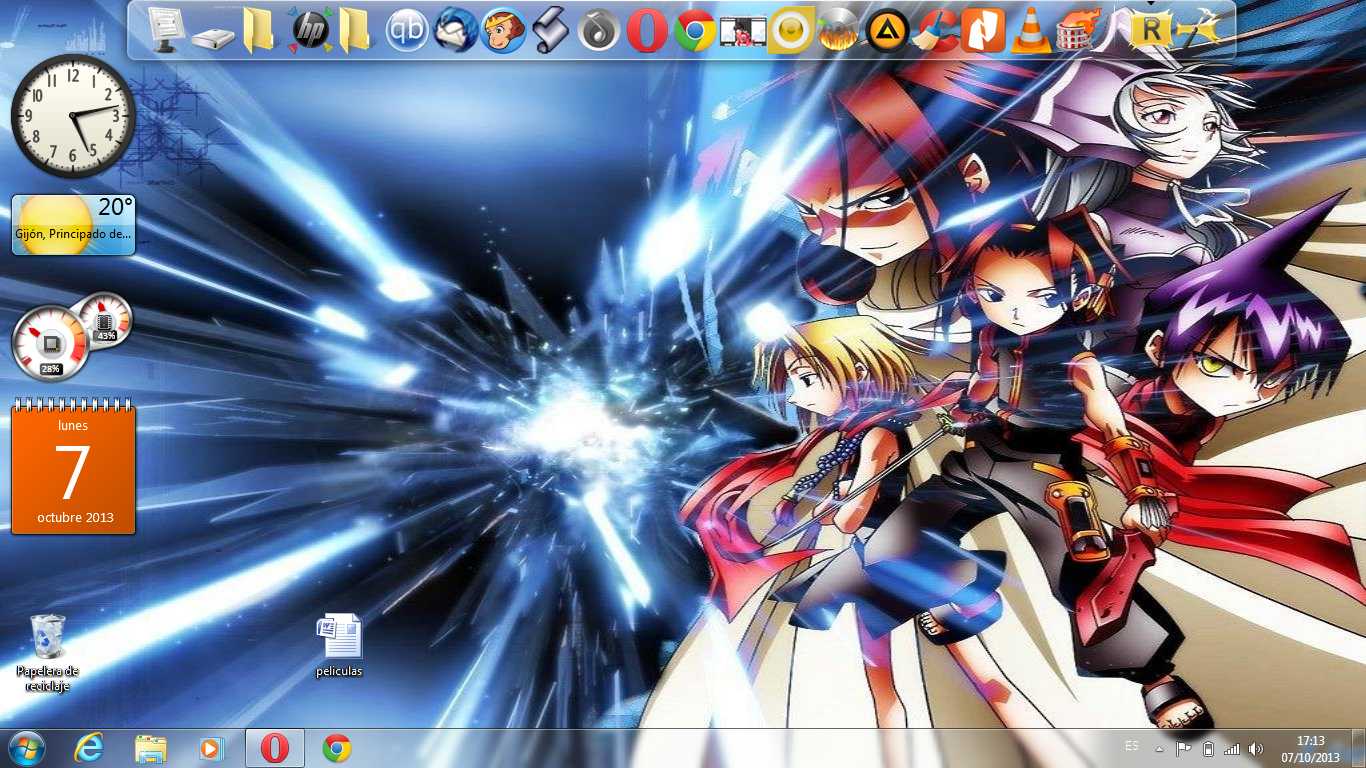Open Windows Explorer from the taskbar
This screenshot has height=768, width=1366.
pyautogui.click(x=151, y=748)
